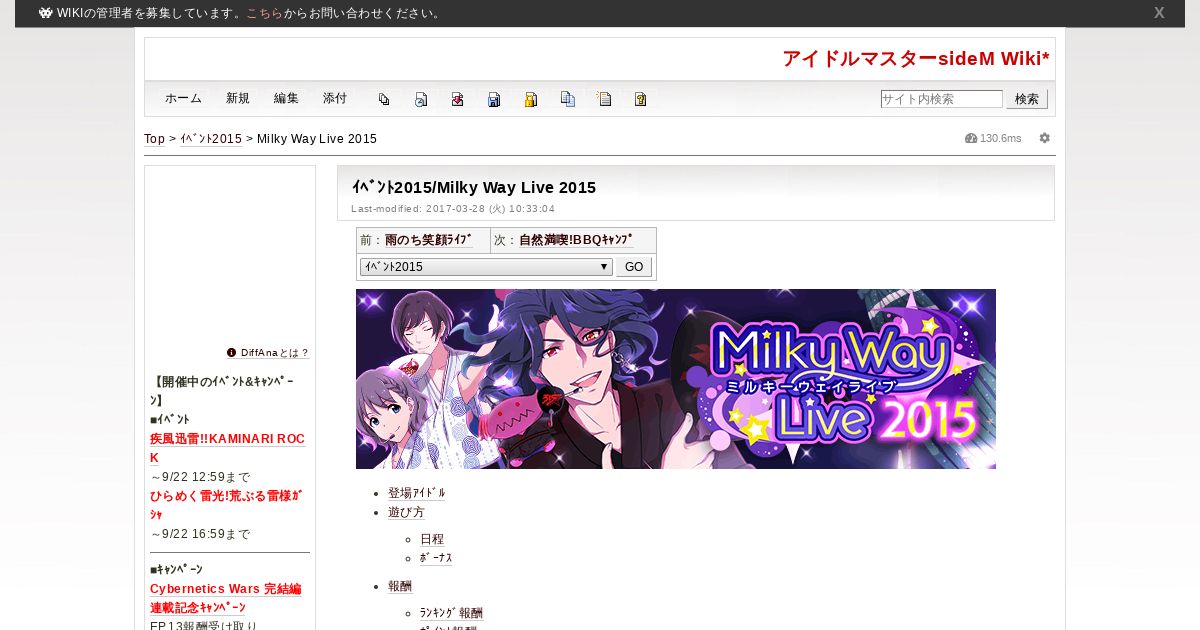This screenshot has height=630, width=1200.
Task: Close the top notification banner with X
Action: pos(1159,13)
